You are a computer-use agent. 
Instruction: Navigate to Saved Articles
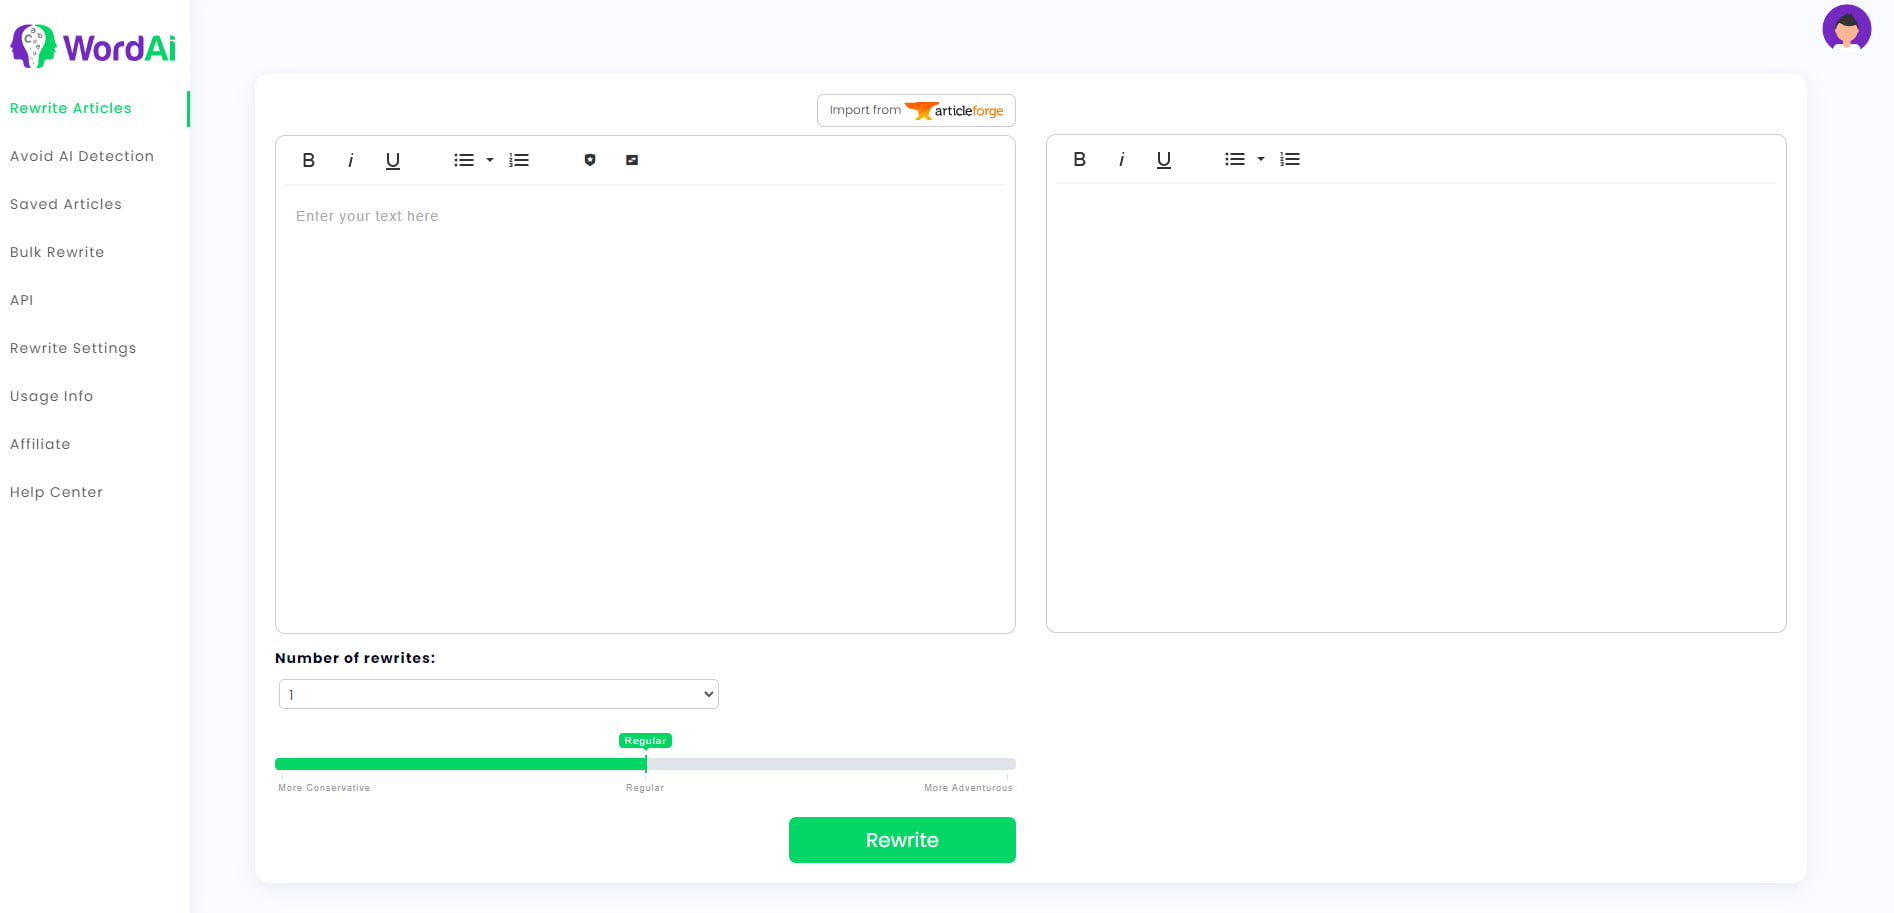click(65, 204)
